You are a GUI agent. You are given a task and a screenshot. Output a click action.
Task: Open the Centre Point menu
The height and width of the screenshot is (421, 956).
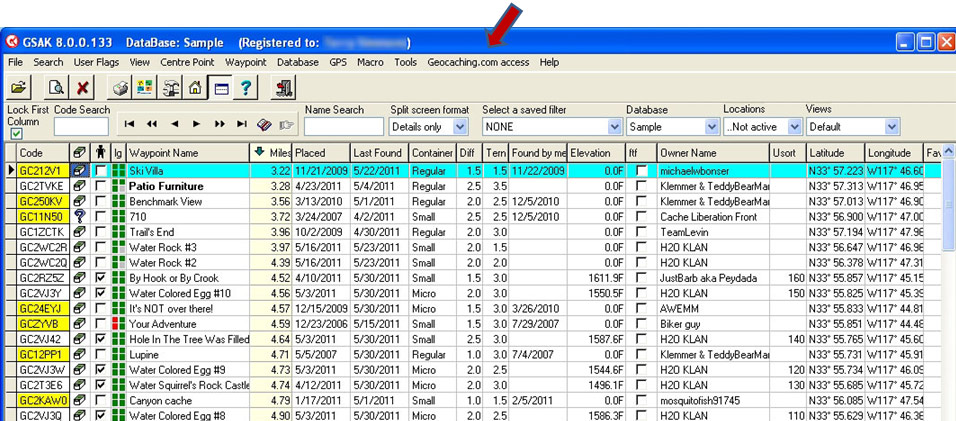[x=187, y=62]
